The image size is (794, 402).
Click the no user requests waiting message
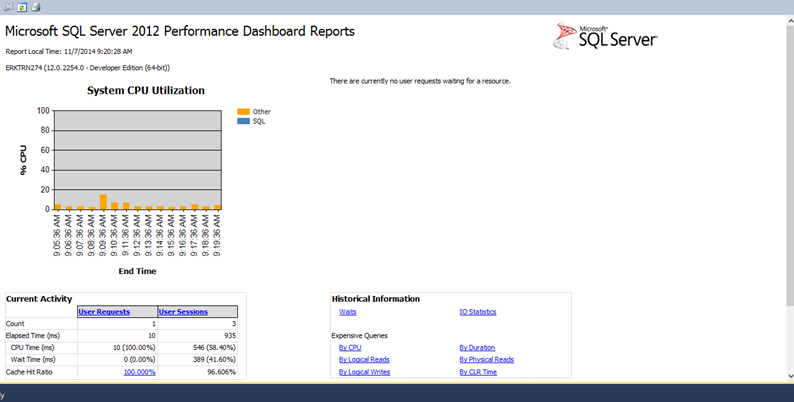[x=420, y=81]
